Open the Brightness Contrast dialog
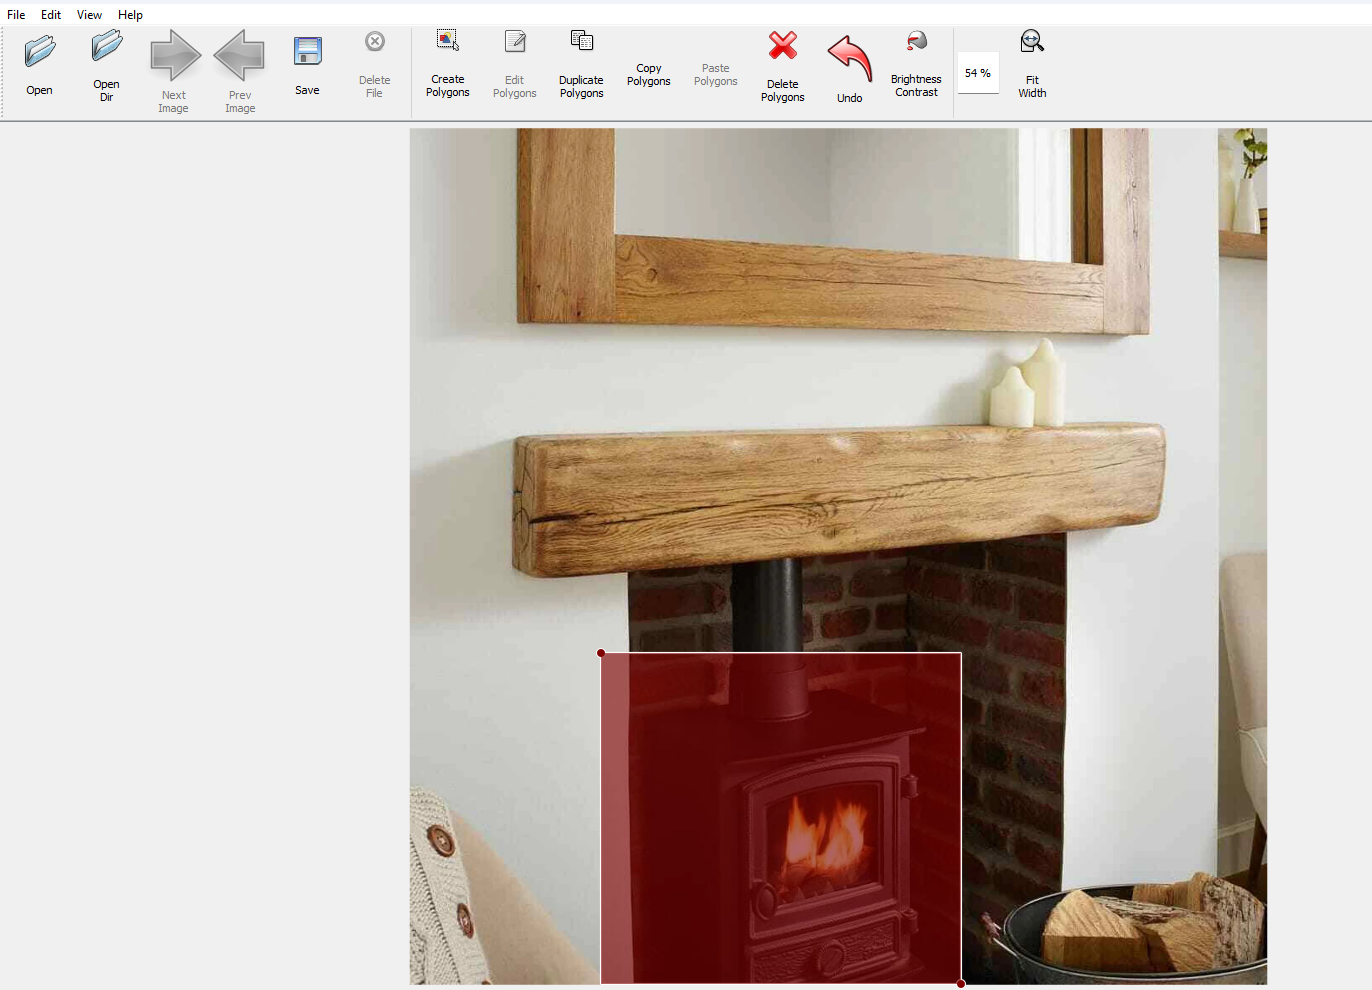The image size is (1372, 990). pyautogui.click(x=916, y=42)
